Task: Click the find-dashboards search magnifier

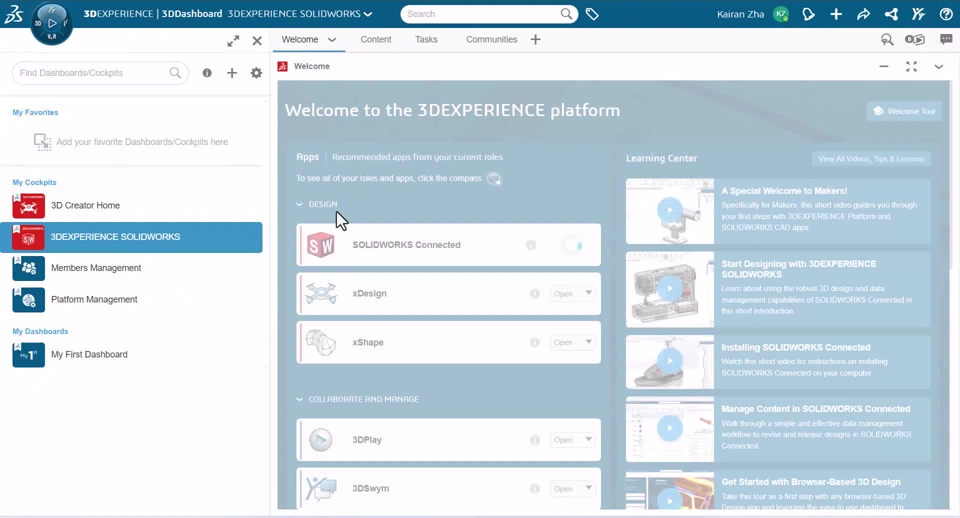Action: (175, 73)
